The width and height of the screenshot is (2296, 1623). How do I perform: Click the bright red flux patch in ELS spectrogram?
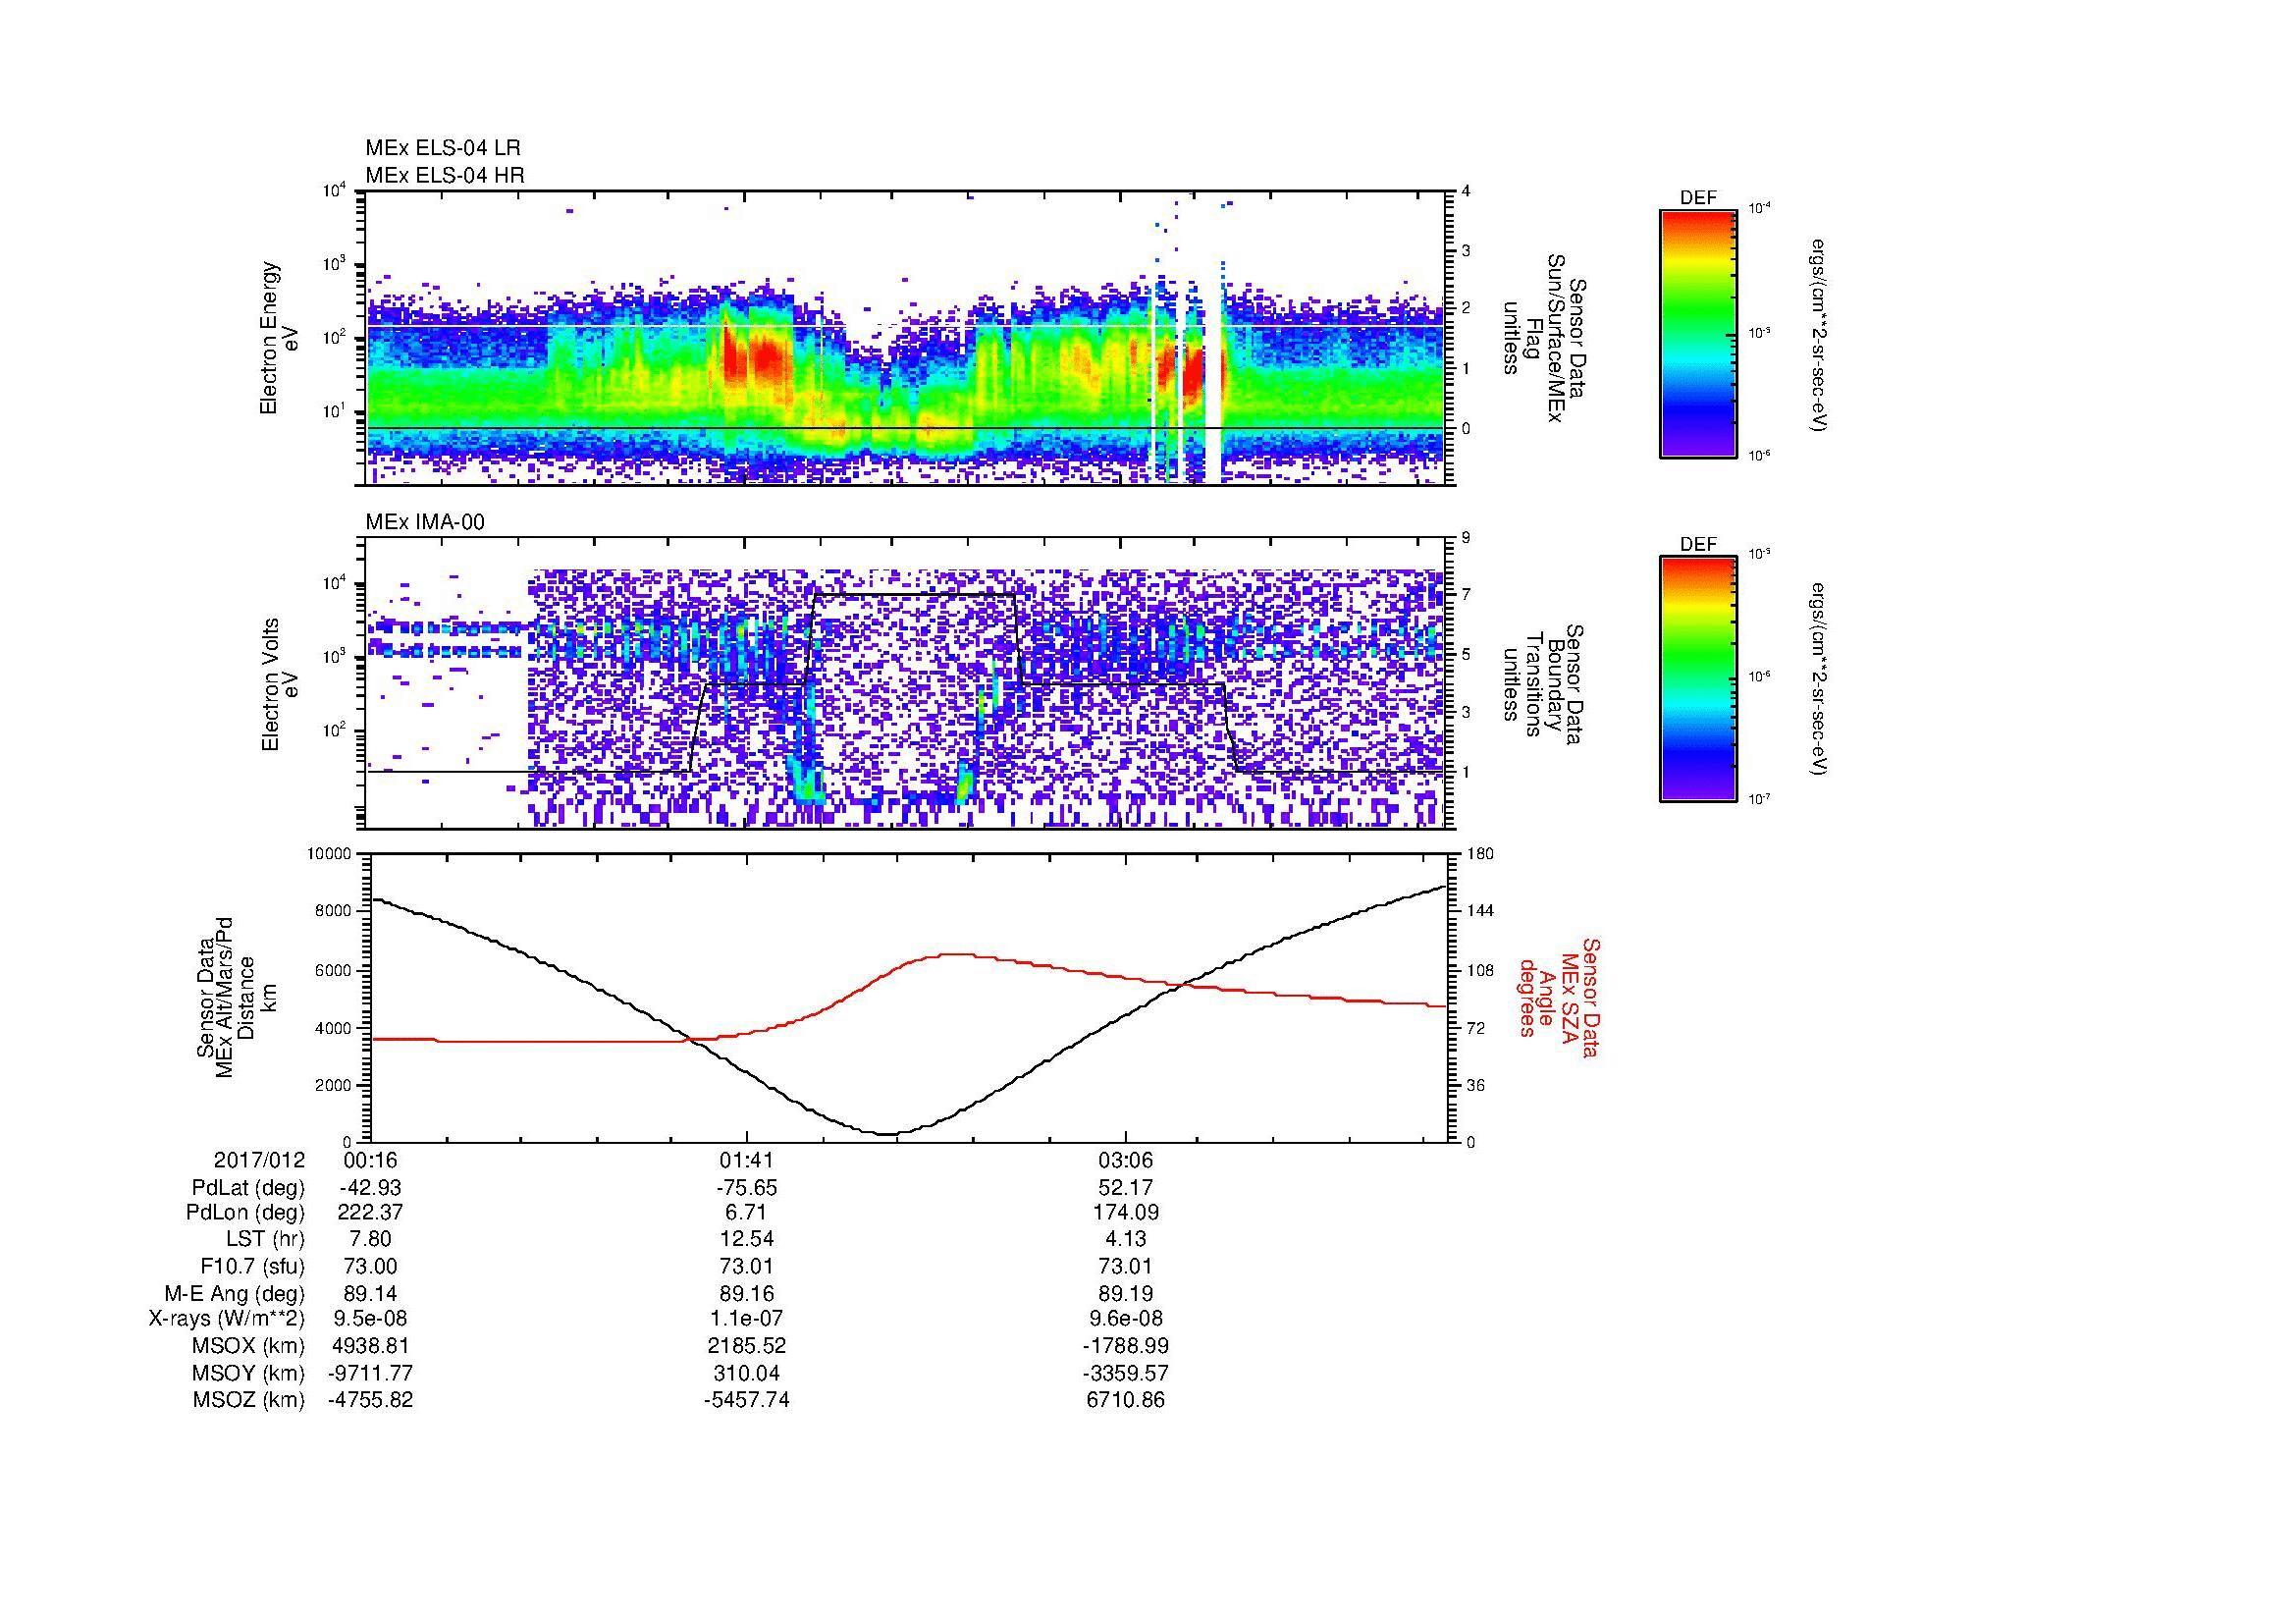point(760,360)
